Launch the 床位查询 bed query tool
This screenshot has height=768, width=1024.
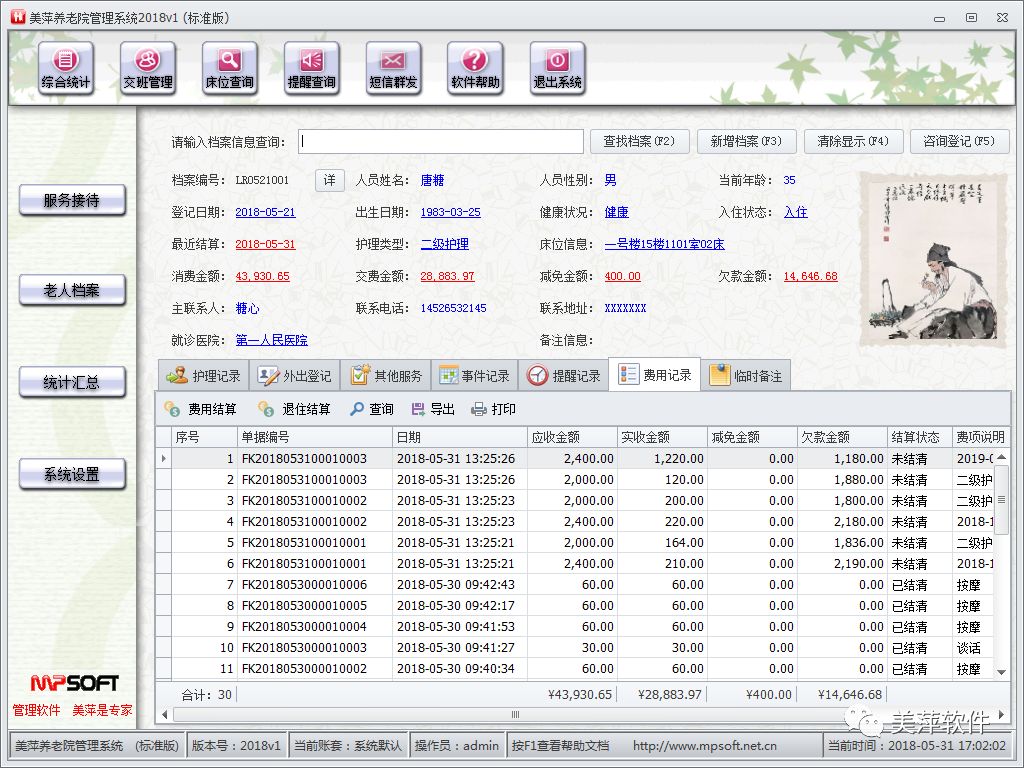pos(229,68)
